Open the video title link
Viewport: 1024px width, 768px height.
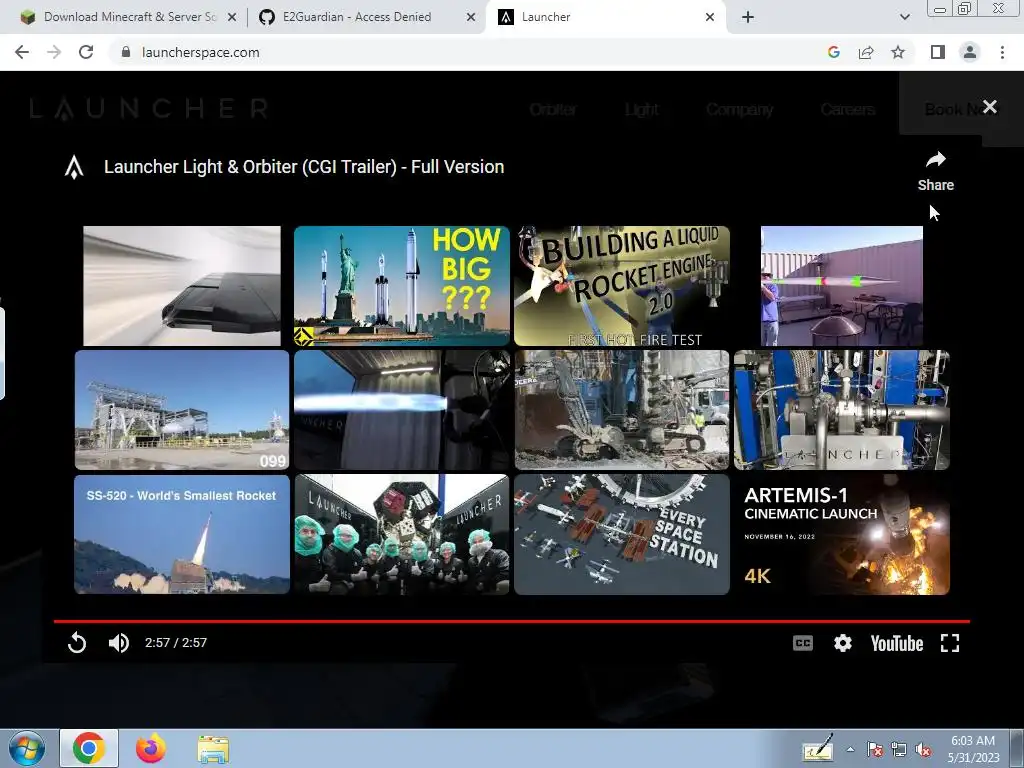click(304, 167)
